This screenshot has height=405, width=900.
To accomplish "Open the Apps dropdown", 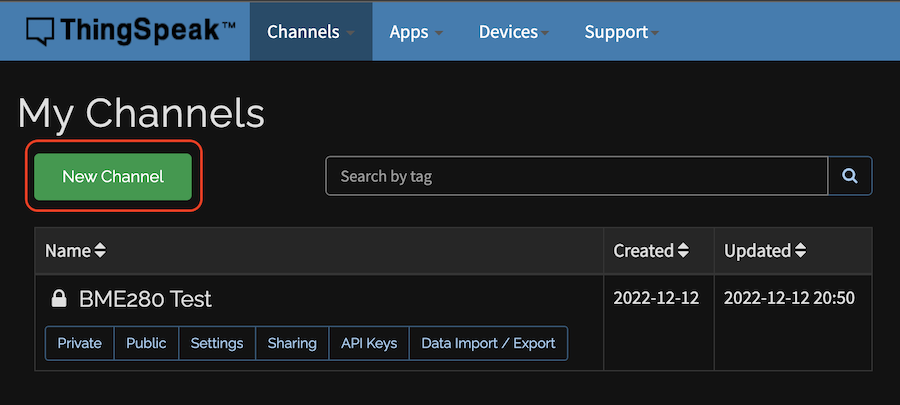I will (415, 32).
